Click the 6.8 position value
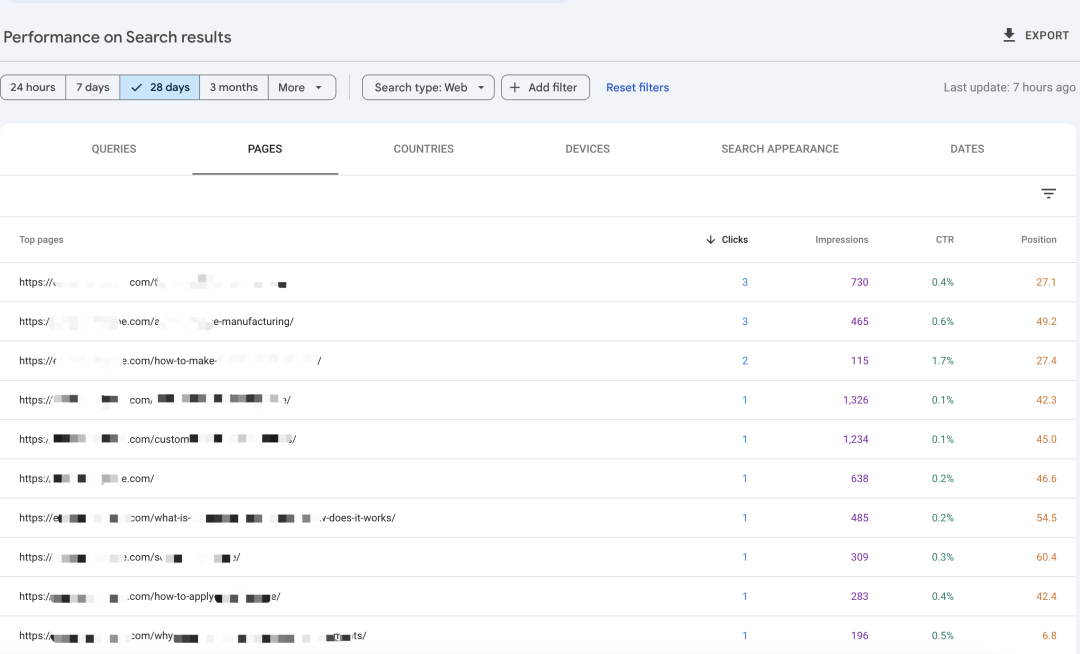This screenshot has width=1080, height=654. [x=1049, y=635]
